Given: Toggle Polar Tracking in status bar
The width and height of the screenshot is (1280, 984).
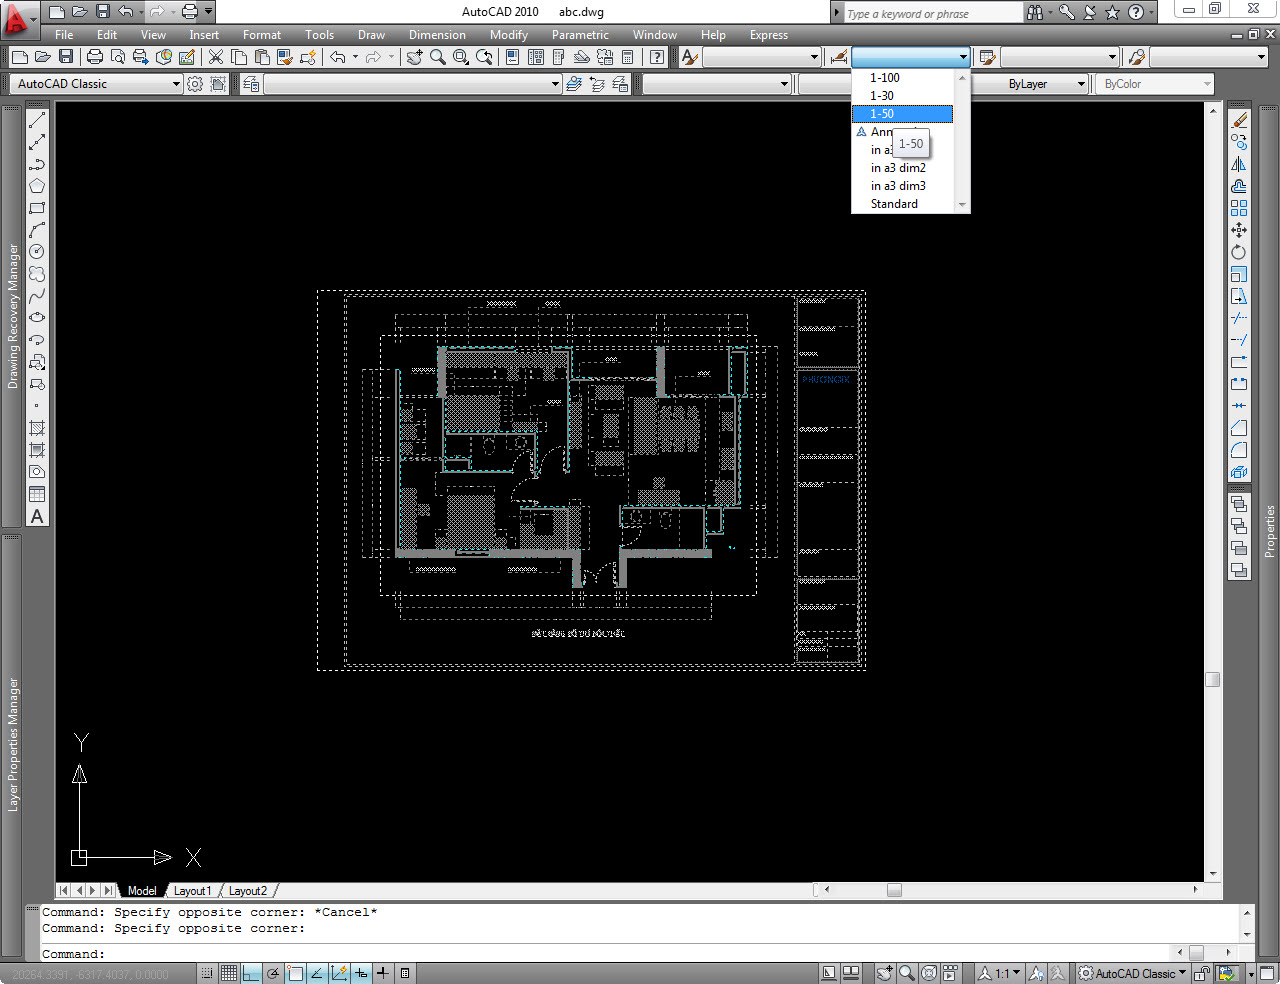Looking at the screenshot, I should (x=273, y=973).
